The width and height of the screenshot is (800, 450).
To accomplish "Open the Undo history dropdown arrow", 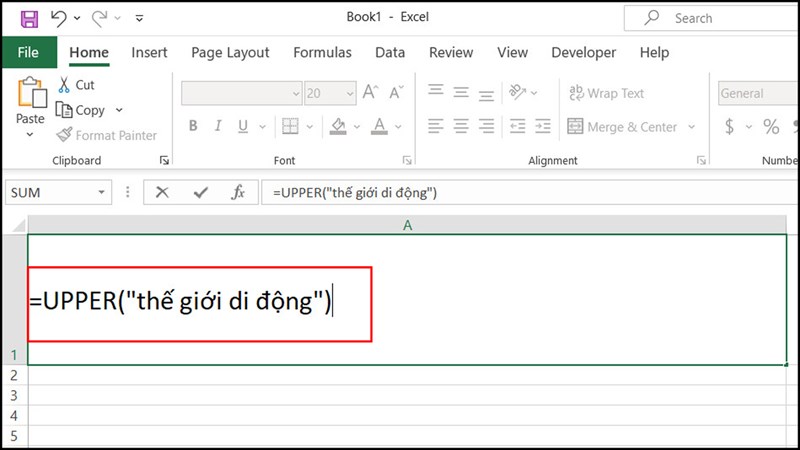I will pyautogui.click(x=77, y=18).
